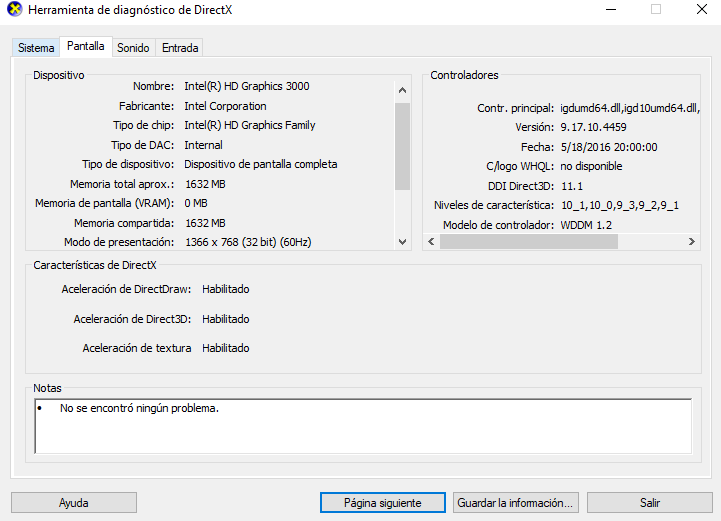Click the note No se encontró ningún problema
The width and height of the screenshot is (721, 521).
pos(139,408)
